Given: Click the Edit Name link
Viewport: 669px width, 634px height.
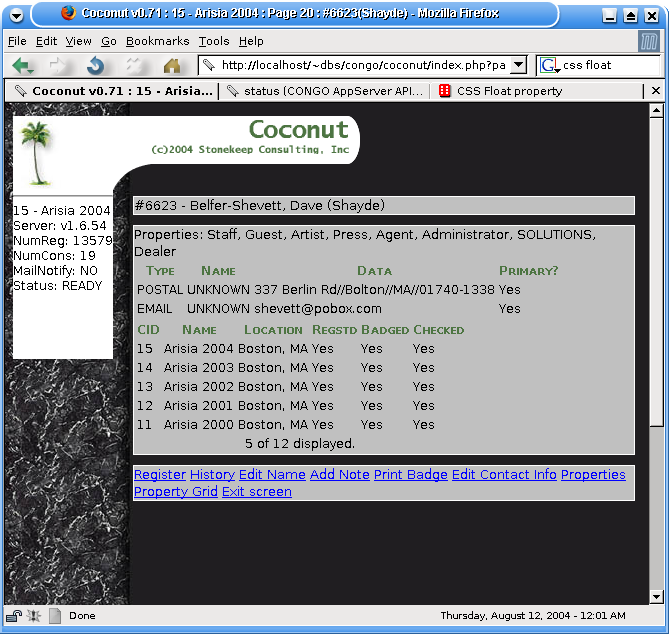Looking at the screenshot, I should coord(272,474).
